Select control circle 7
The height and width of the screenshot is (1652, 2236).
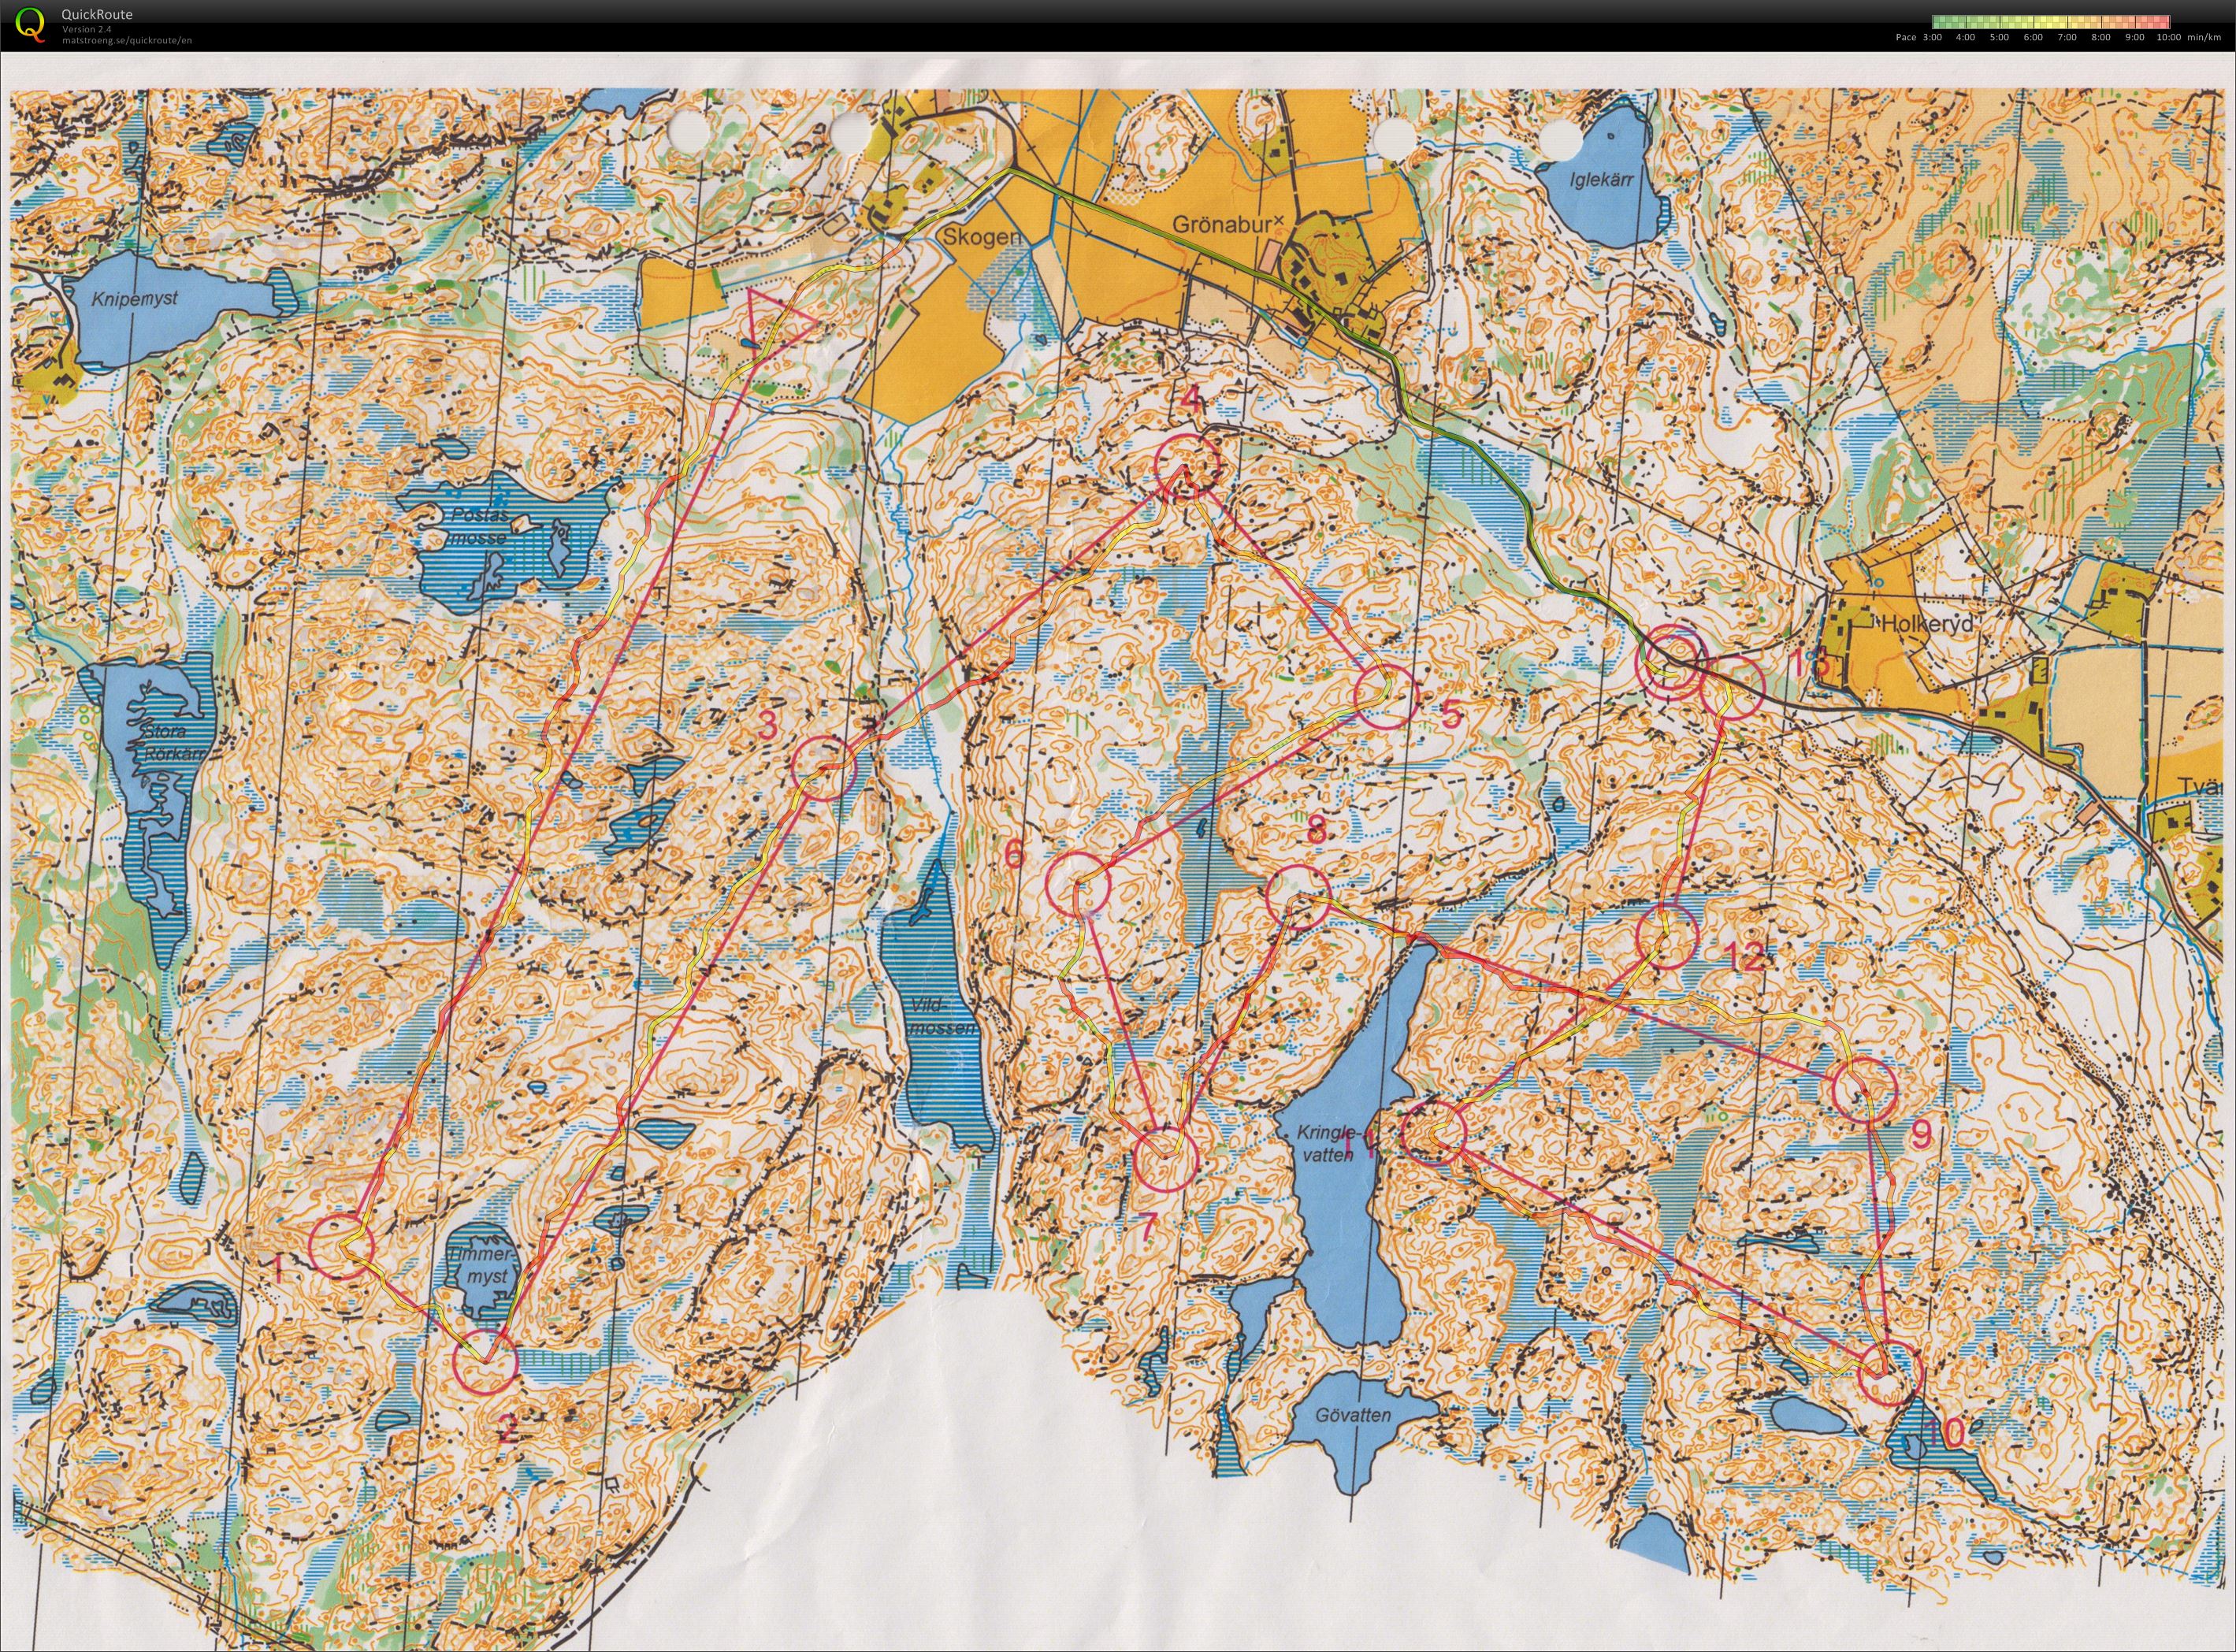[x=1166, y=1159]
